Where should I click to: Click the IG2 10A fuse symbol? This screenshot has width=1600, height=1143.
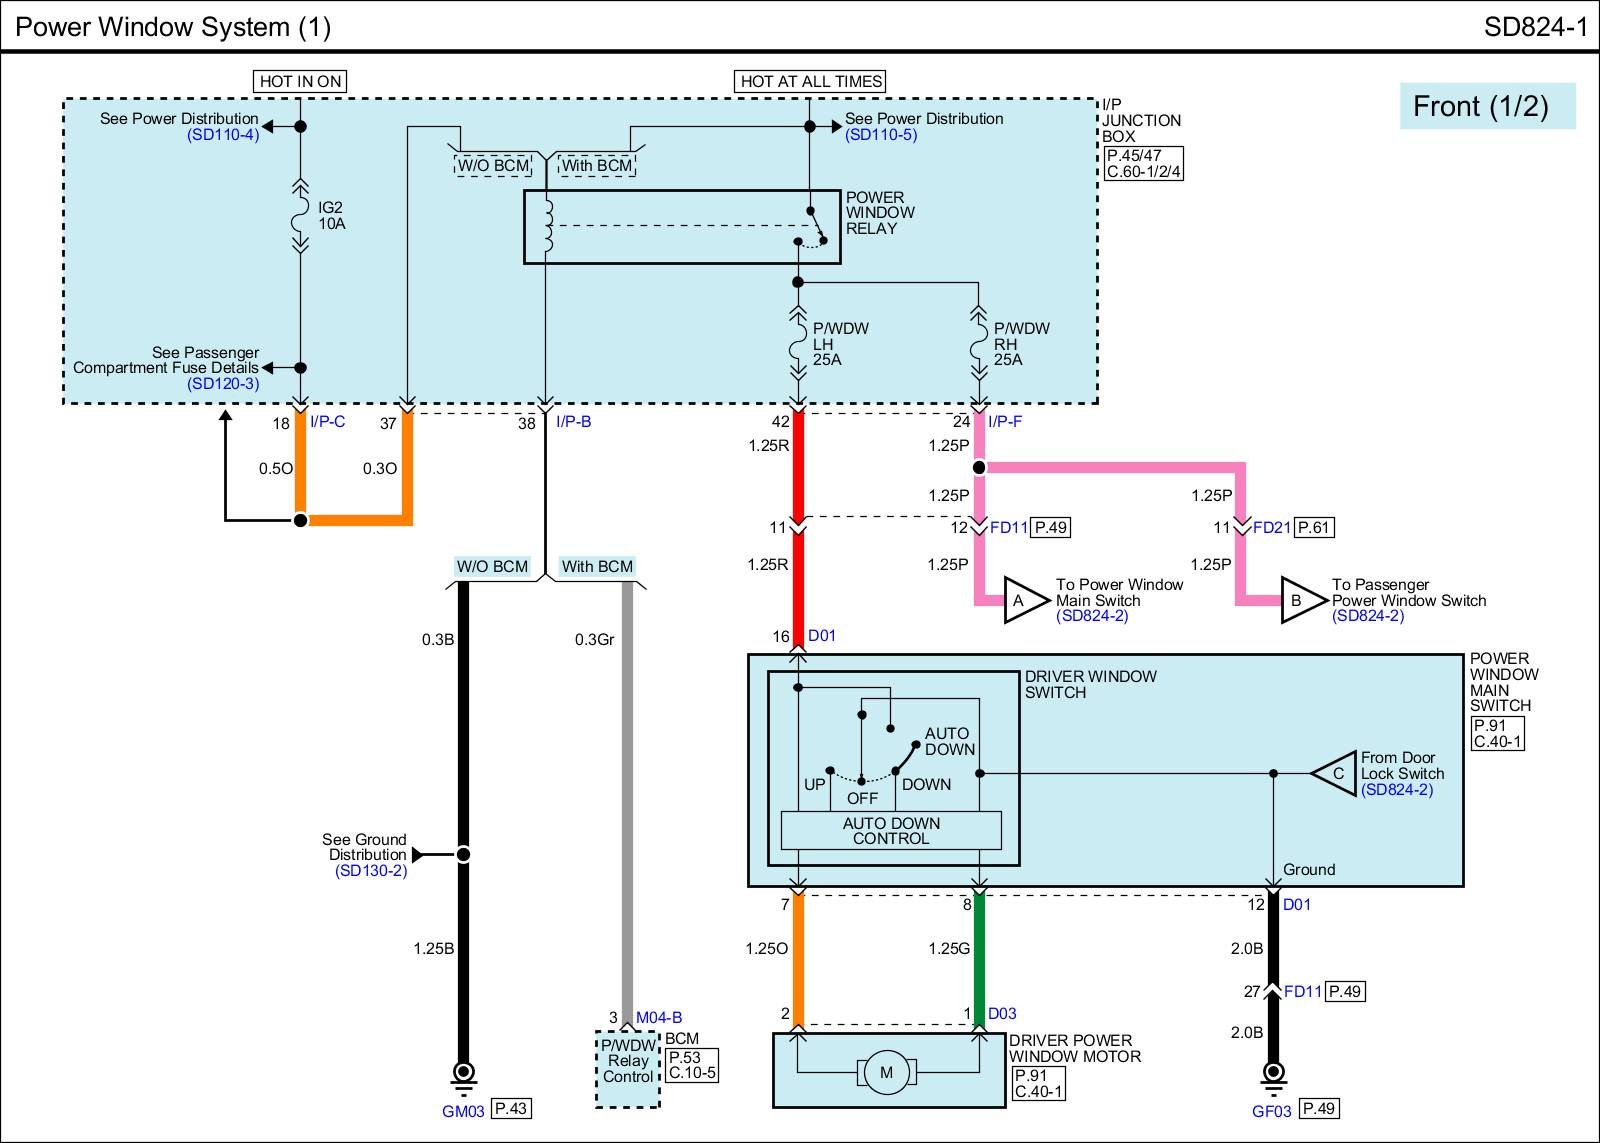300,215
